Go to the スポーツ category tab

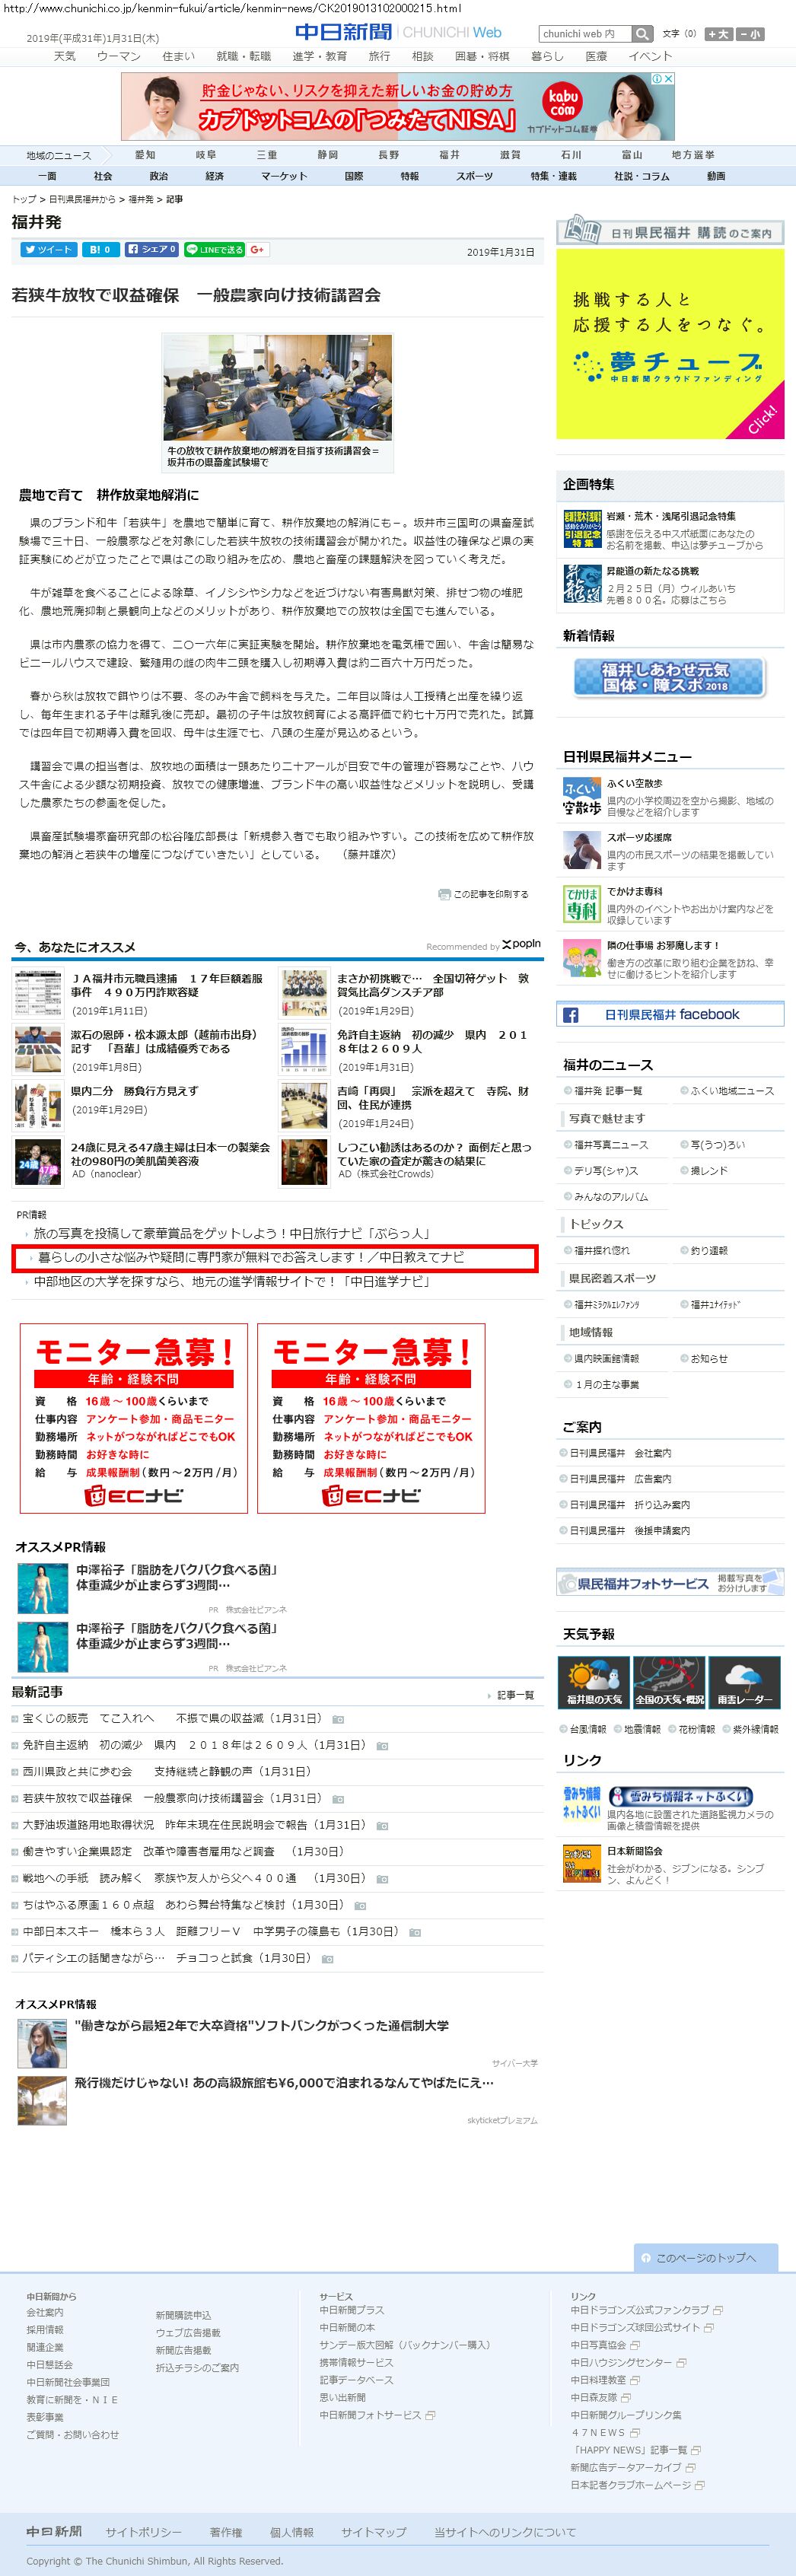click(x=474, y=176)
